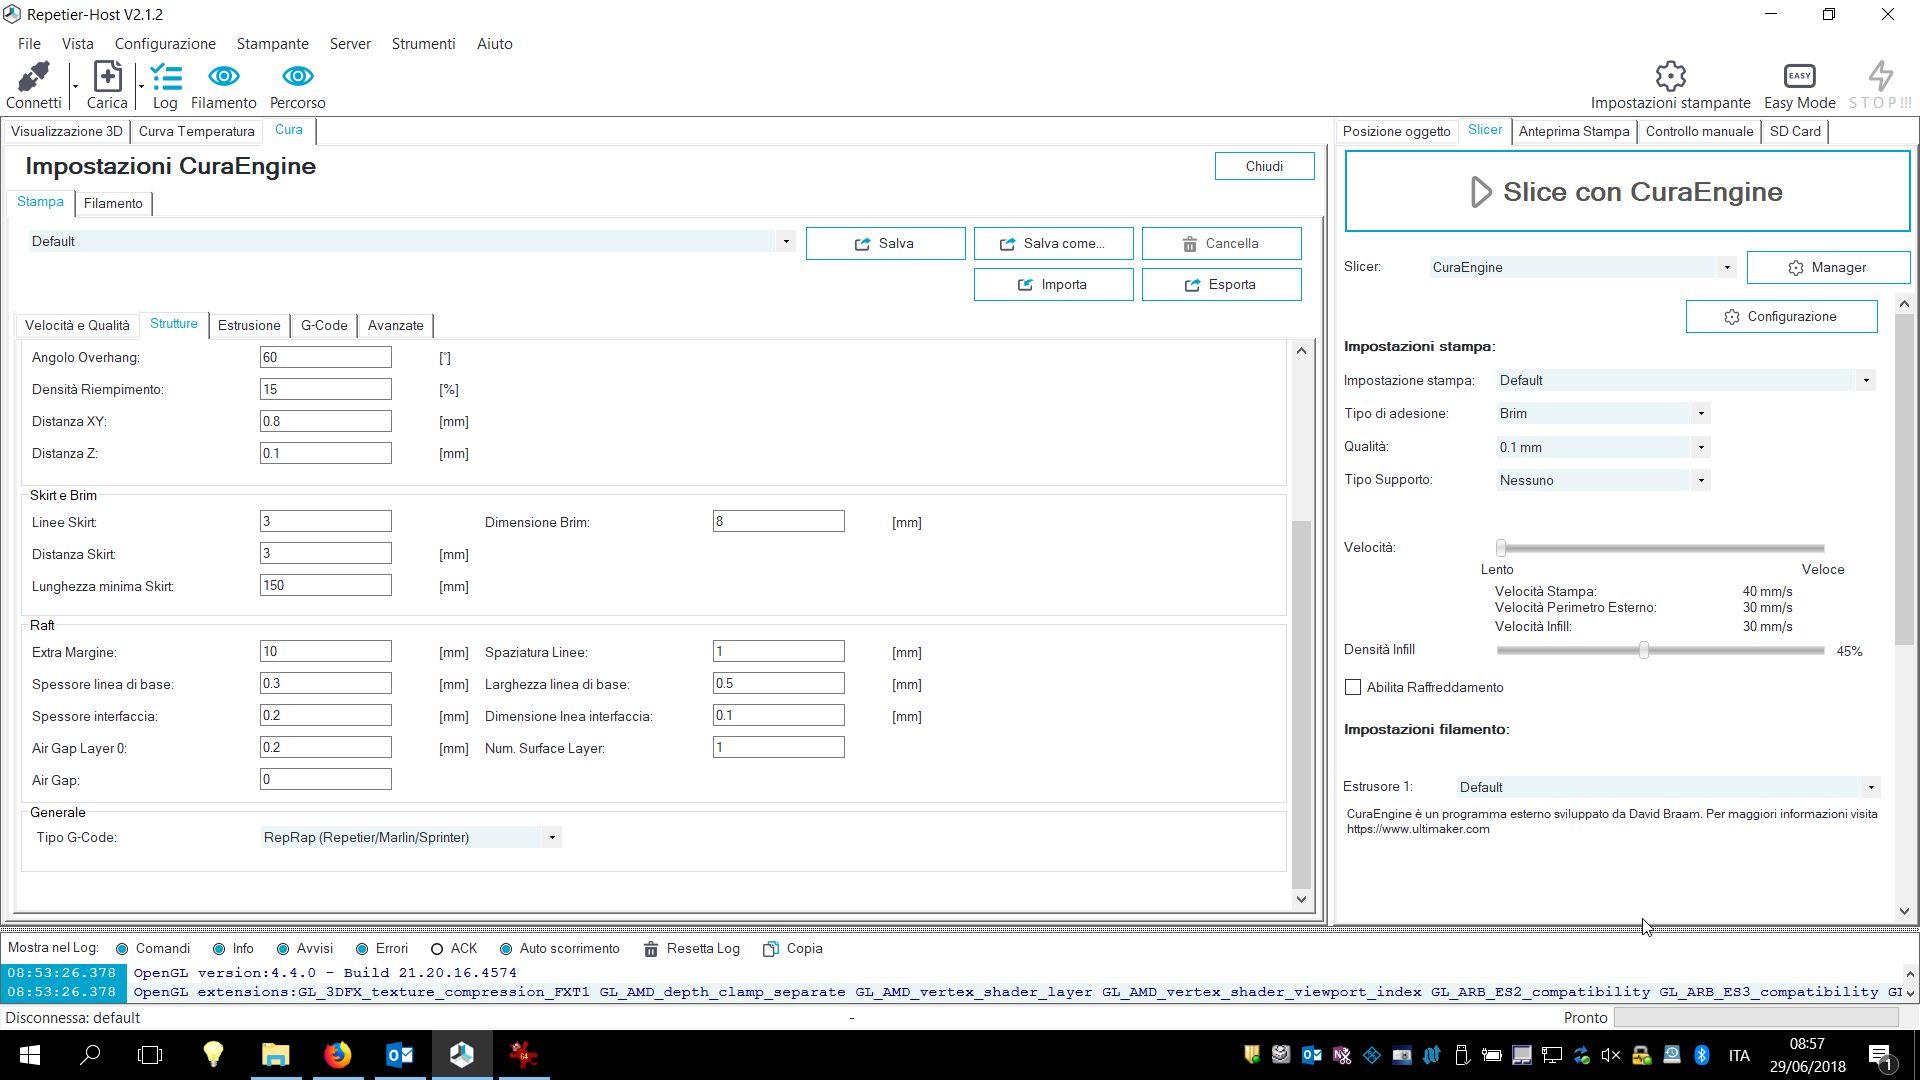The image size is (1920, 1080).
Task: Toggle the ACK log filter
Action: 437,949
